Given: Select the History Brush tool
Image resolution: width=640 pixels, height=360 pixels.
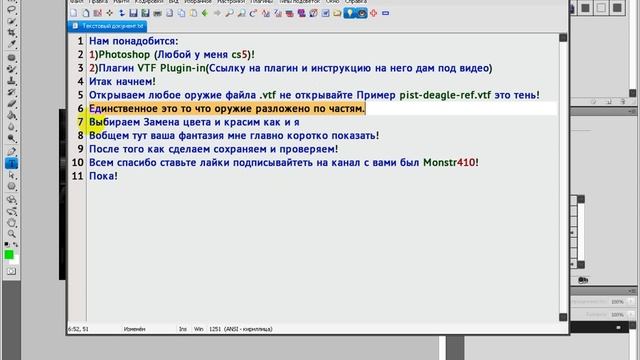Looking at the screenshot, I should pos(11,92).
